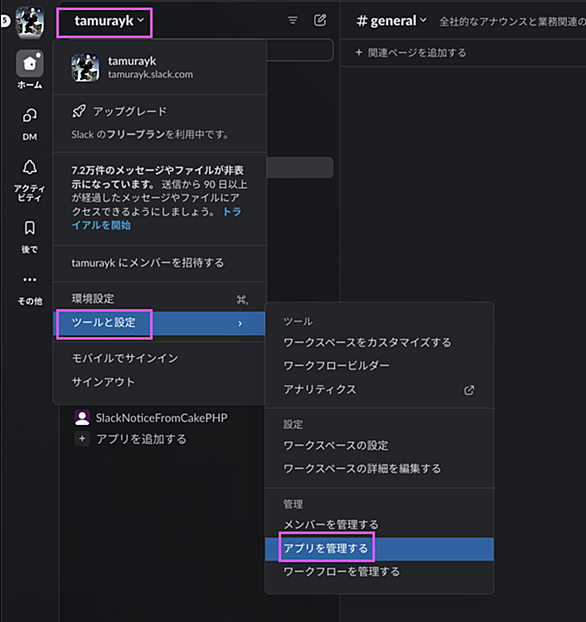Open アナリティクス external link entry
586x622 pixels.
pyautogui.click(x=379, y=390)
